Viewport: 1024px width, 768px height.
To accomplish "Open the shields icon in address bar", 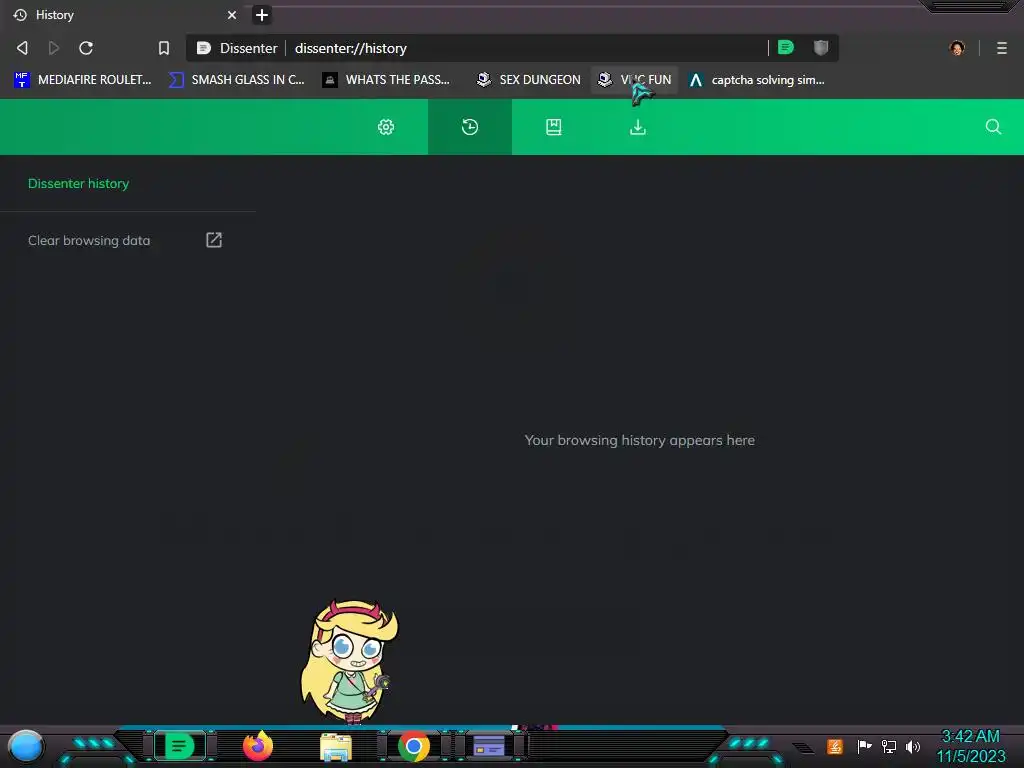I will coord(821,47).
